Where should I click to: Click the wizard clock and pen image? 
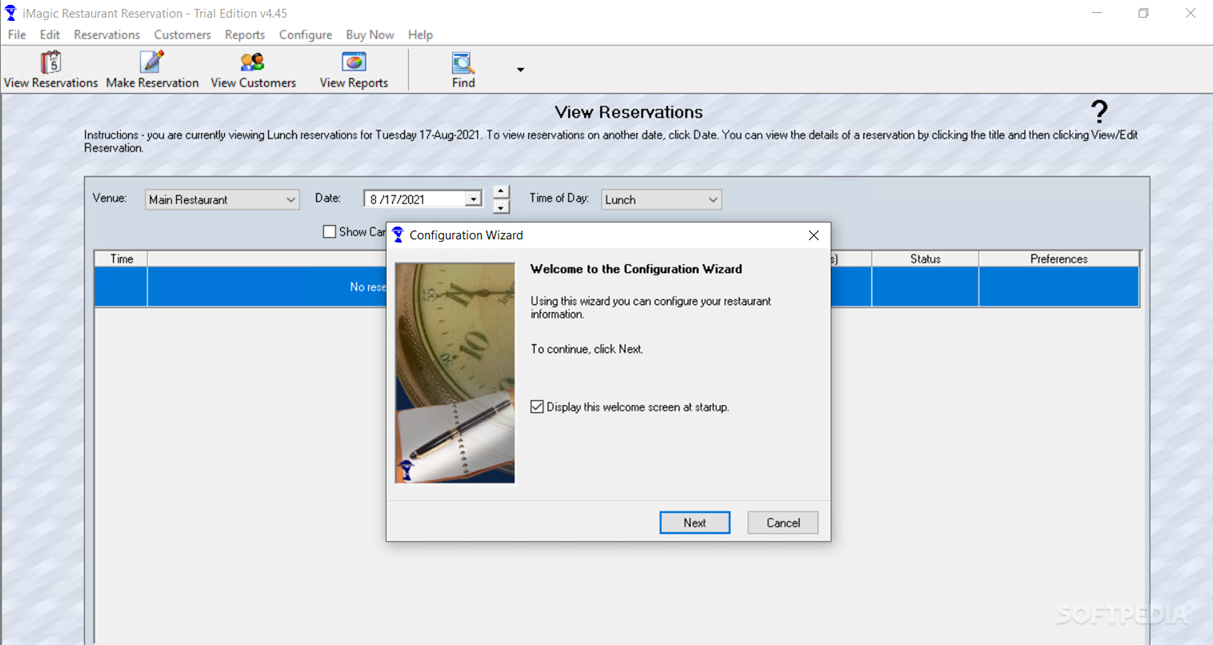point(455,373)
